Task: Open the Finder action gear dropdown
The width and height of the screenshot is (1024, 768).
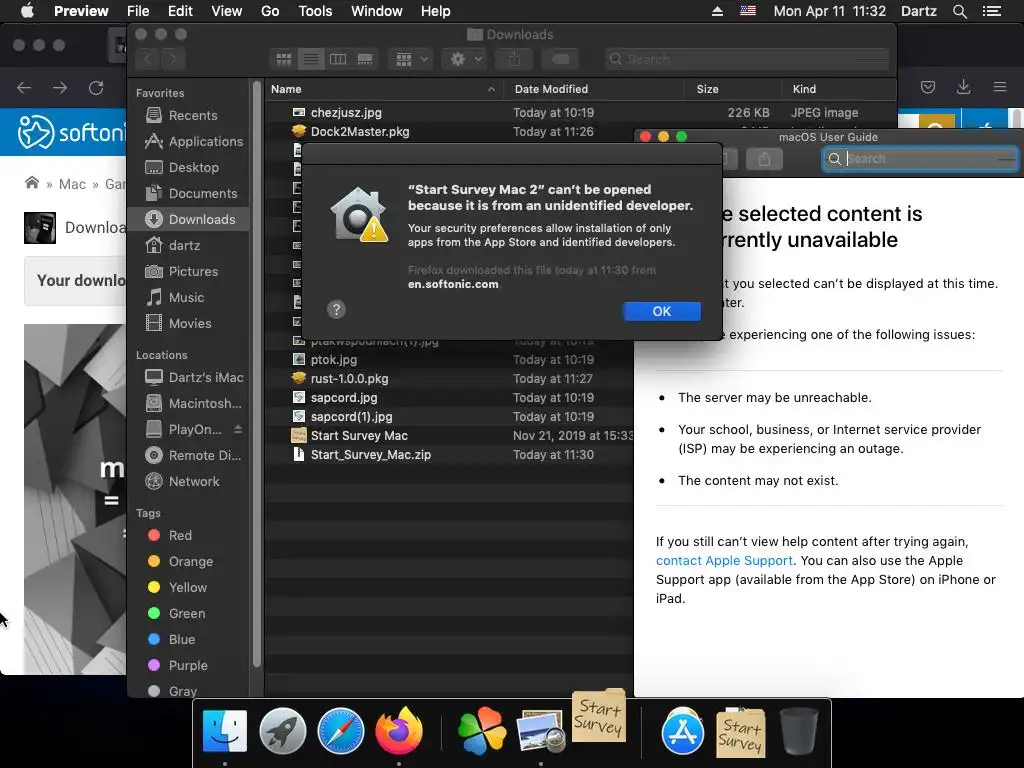Action: coord(464,59)
